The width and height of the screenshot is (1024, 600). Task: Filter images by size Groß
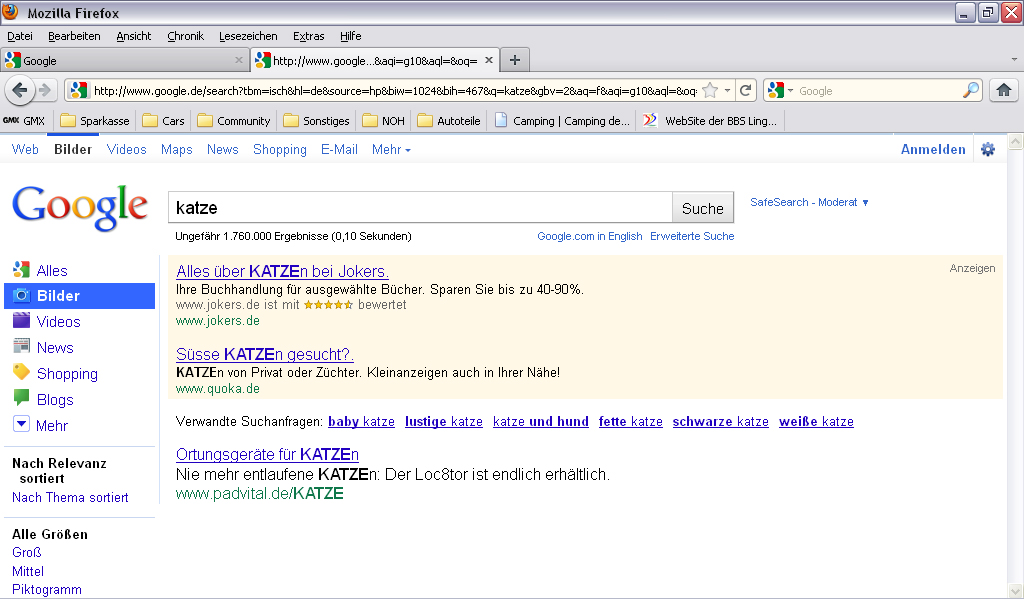26,553
